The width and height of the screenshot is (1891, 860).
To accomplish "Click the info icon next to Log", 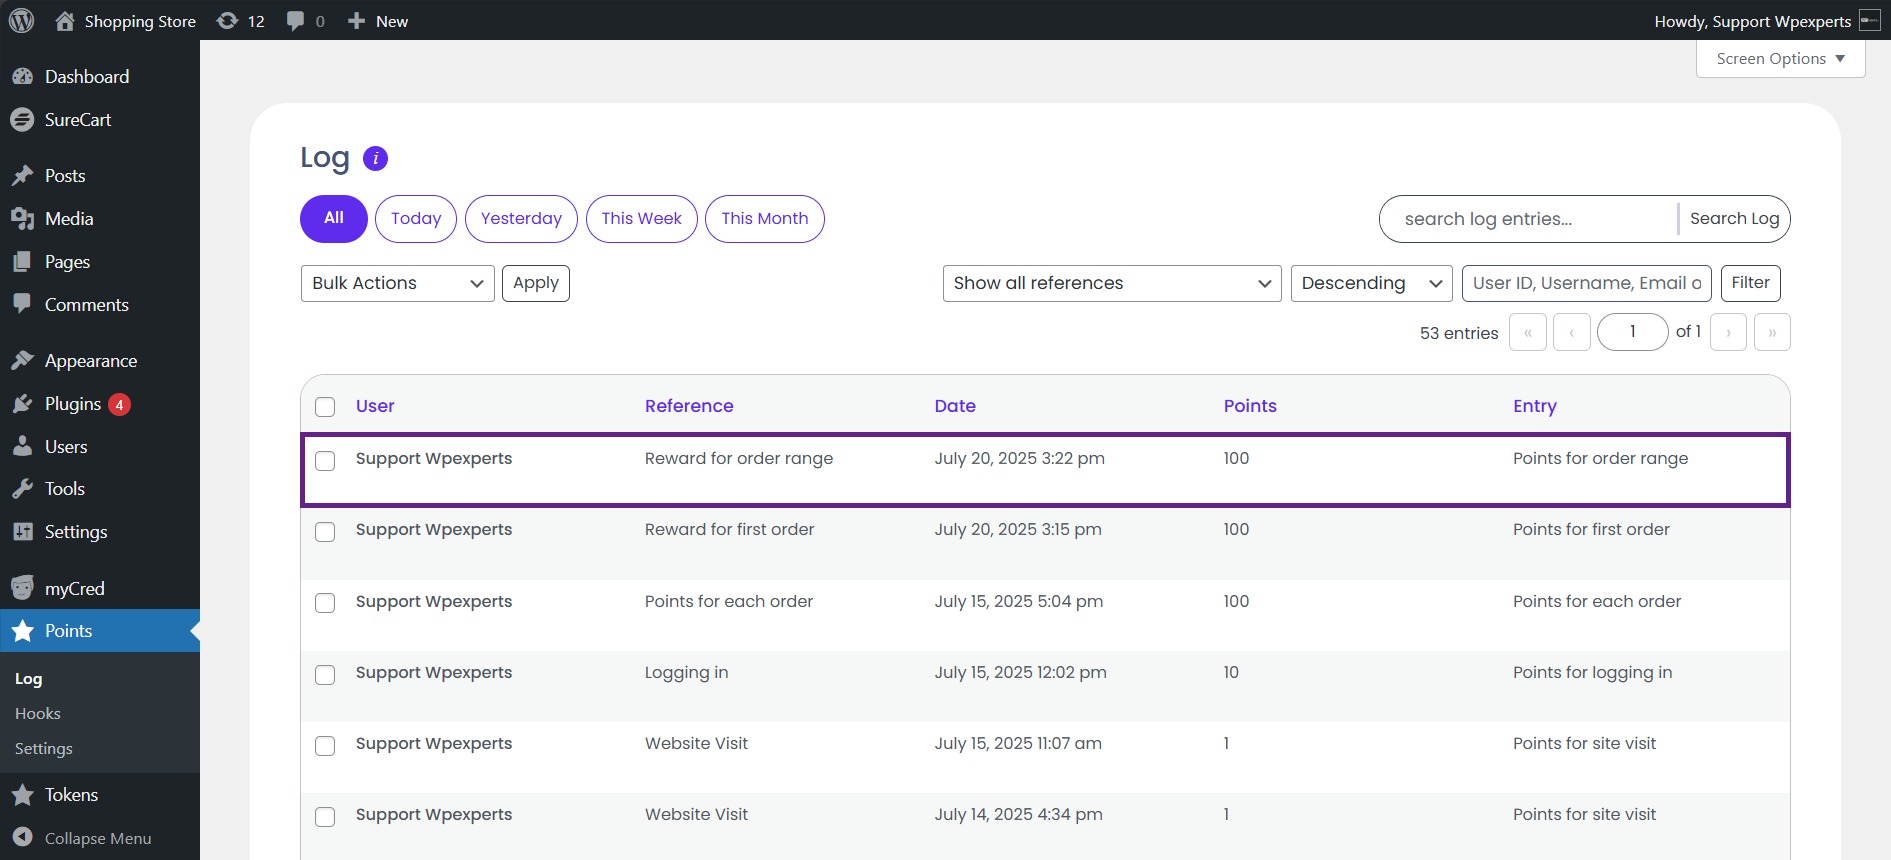I will tap(375, 158).
